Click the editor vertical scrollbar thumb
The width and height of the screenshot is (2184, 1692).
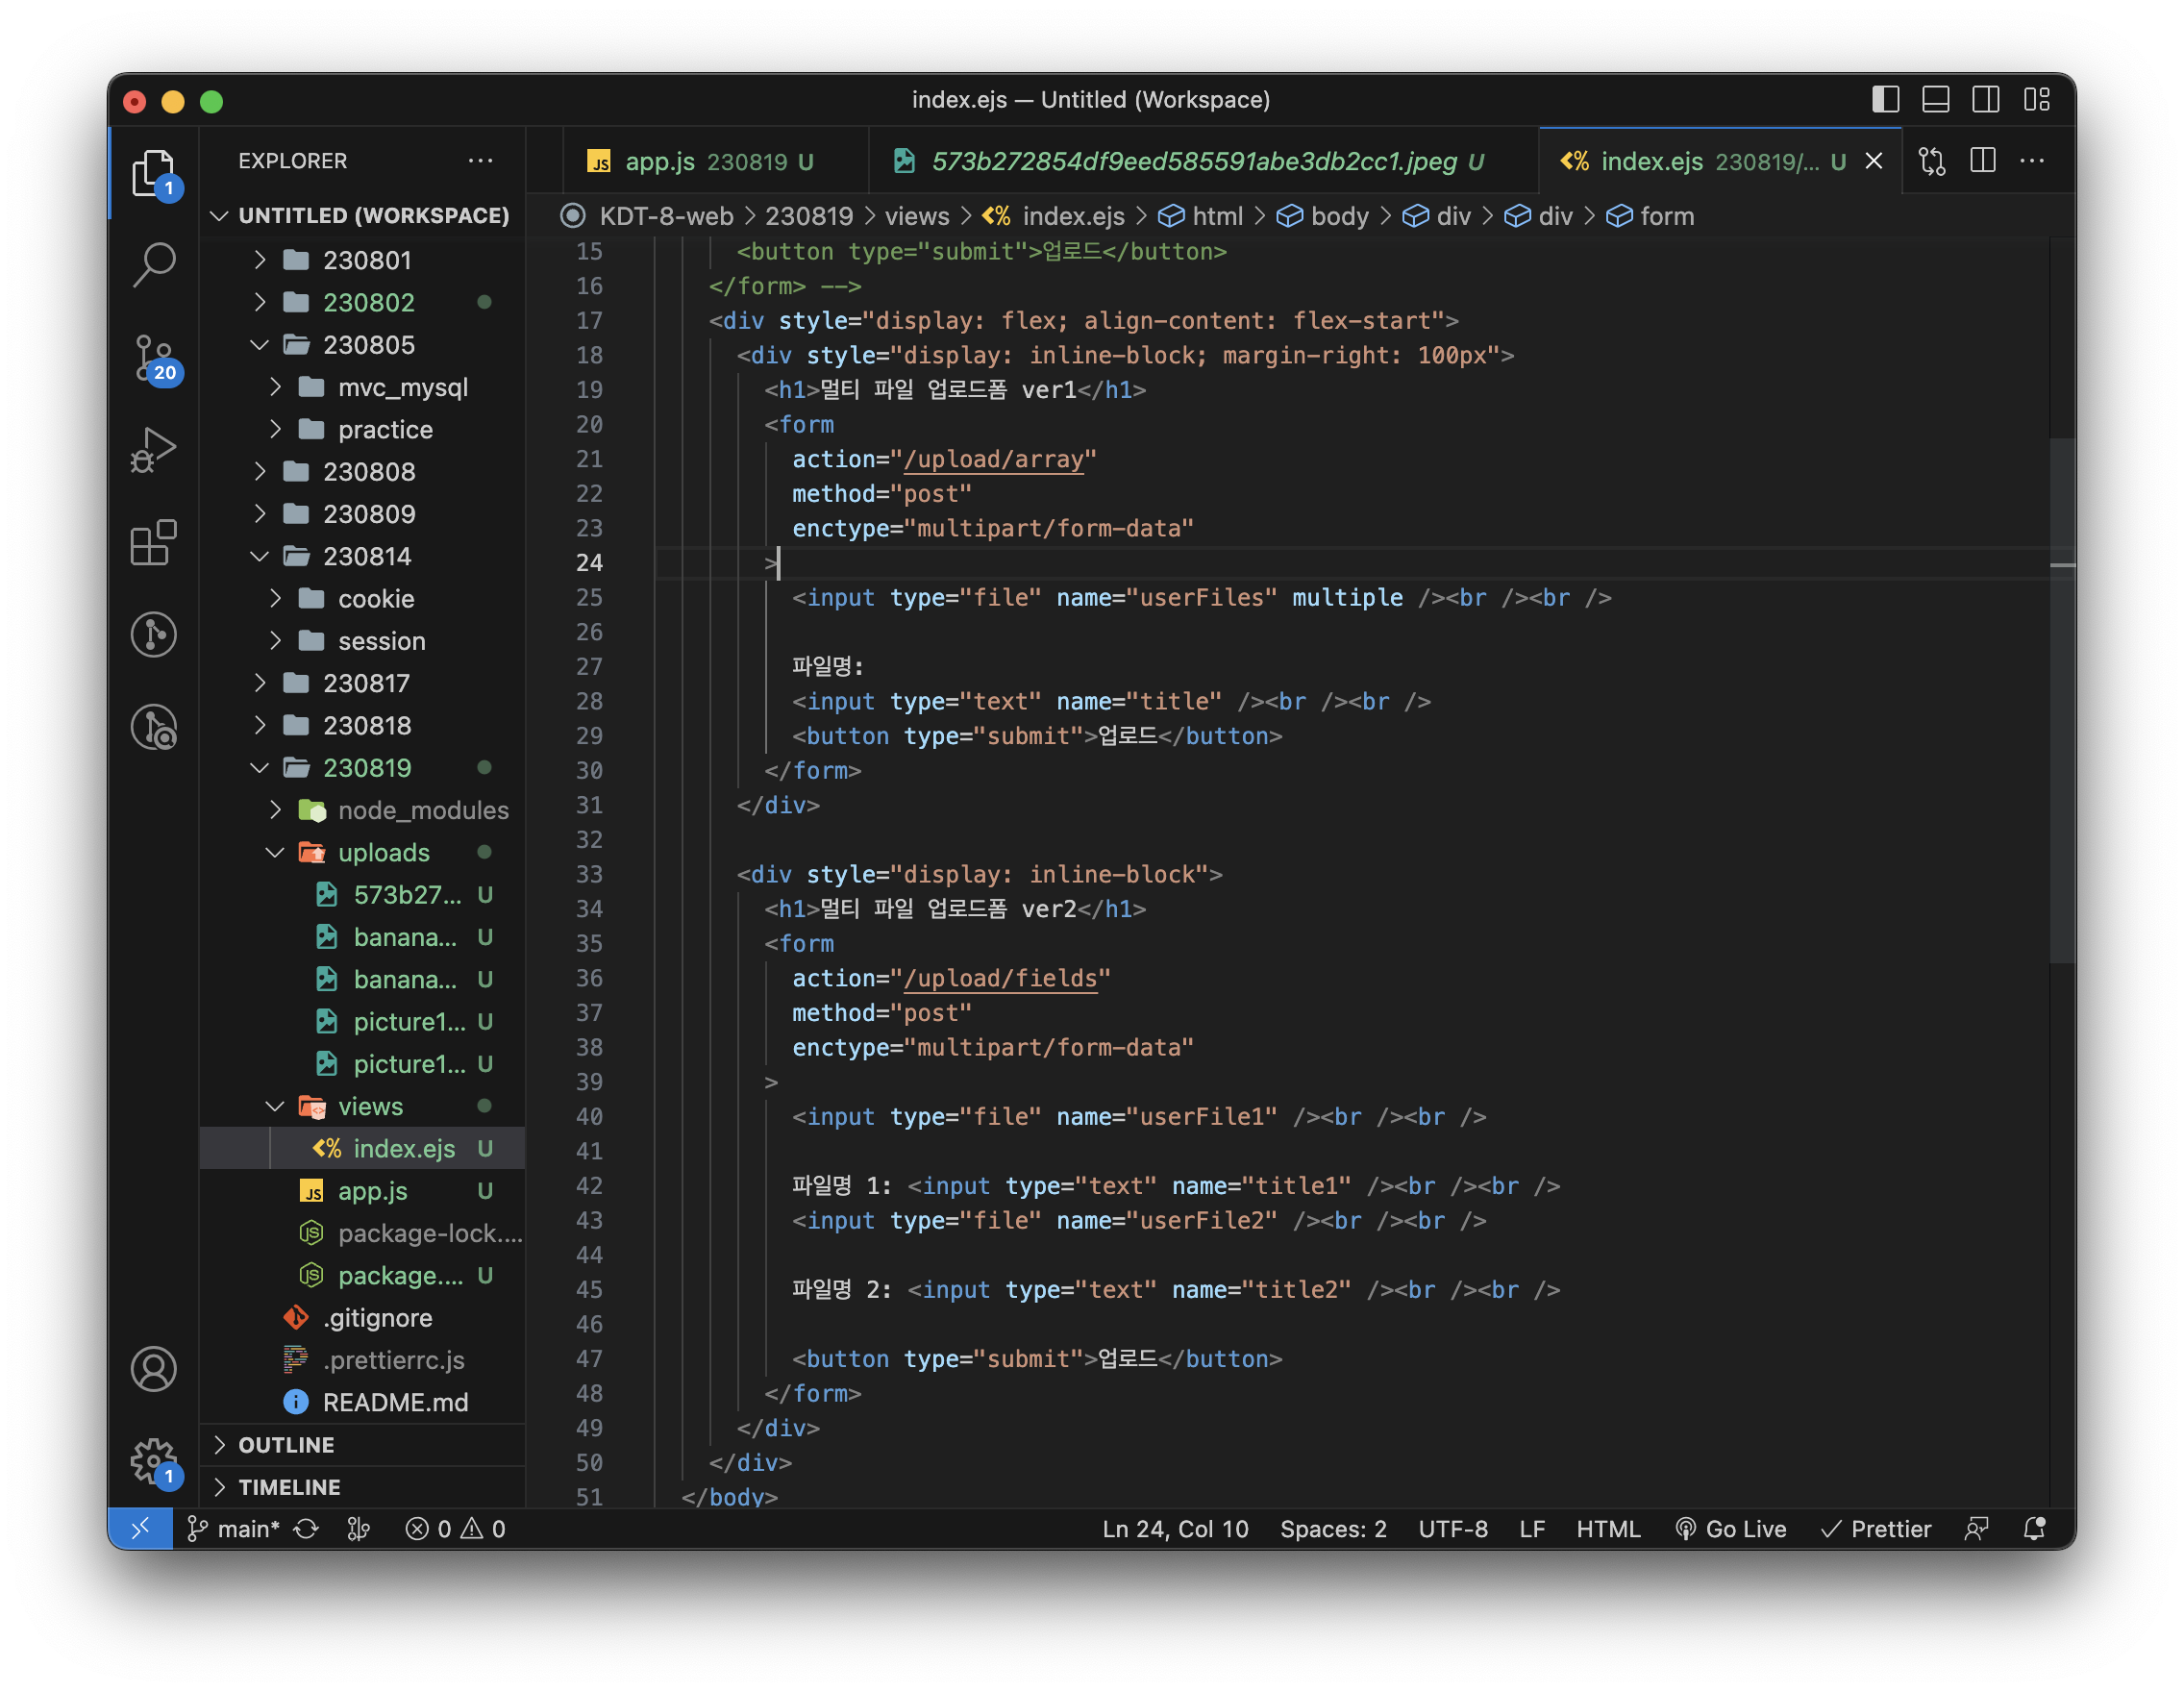pos(2062,700)
